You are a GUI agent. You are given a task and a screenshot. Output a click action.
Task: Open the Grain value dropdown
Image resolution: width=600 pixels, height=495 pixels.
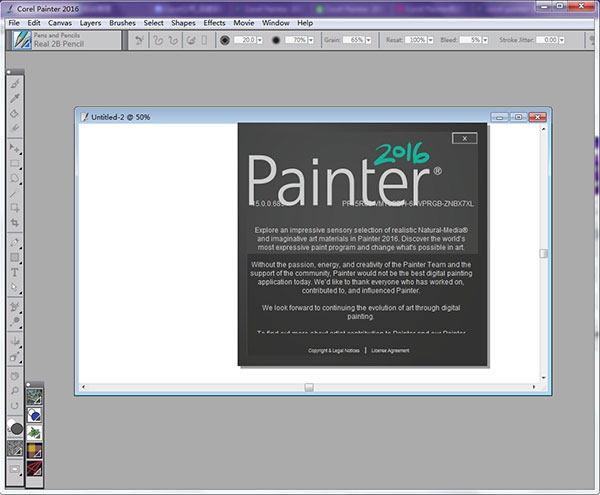click(368, 40)
